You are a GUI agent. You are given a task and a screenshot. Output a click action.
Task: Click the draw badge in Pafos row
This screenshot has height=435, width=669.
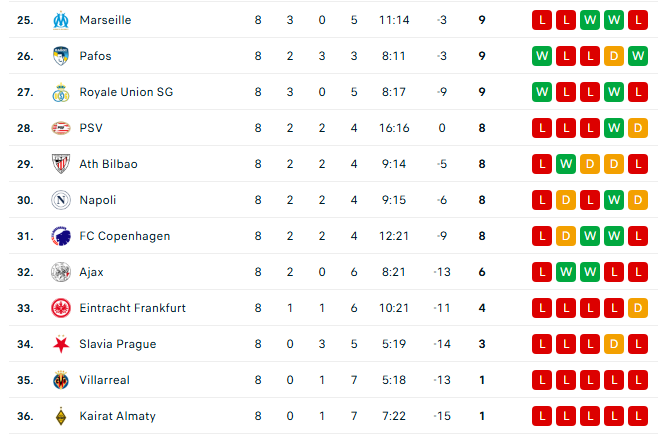point(614,56)
